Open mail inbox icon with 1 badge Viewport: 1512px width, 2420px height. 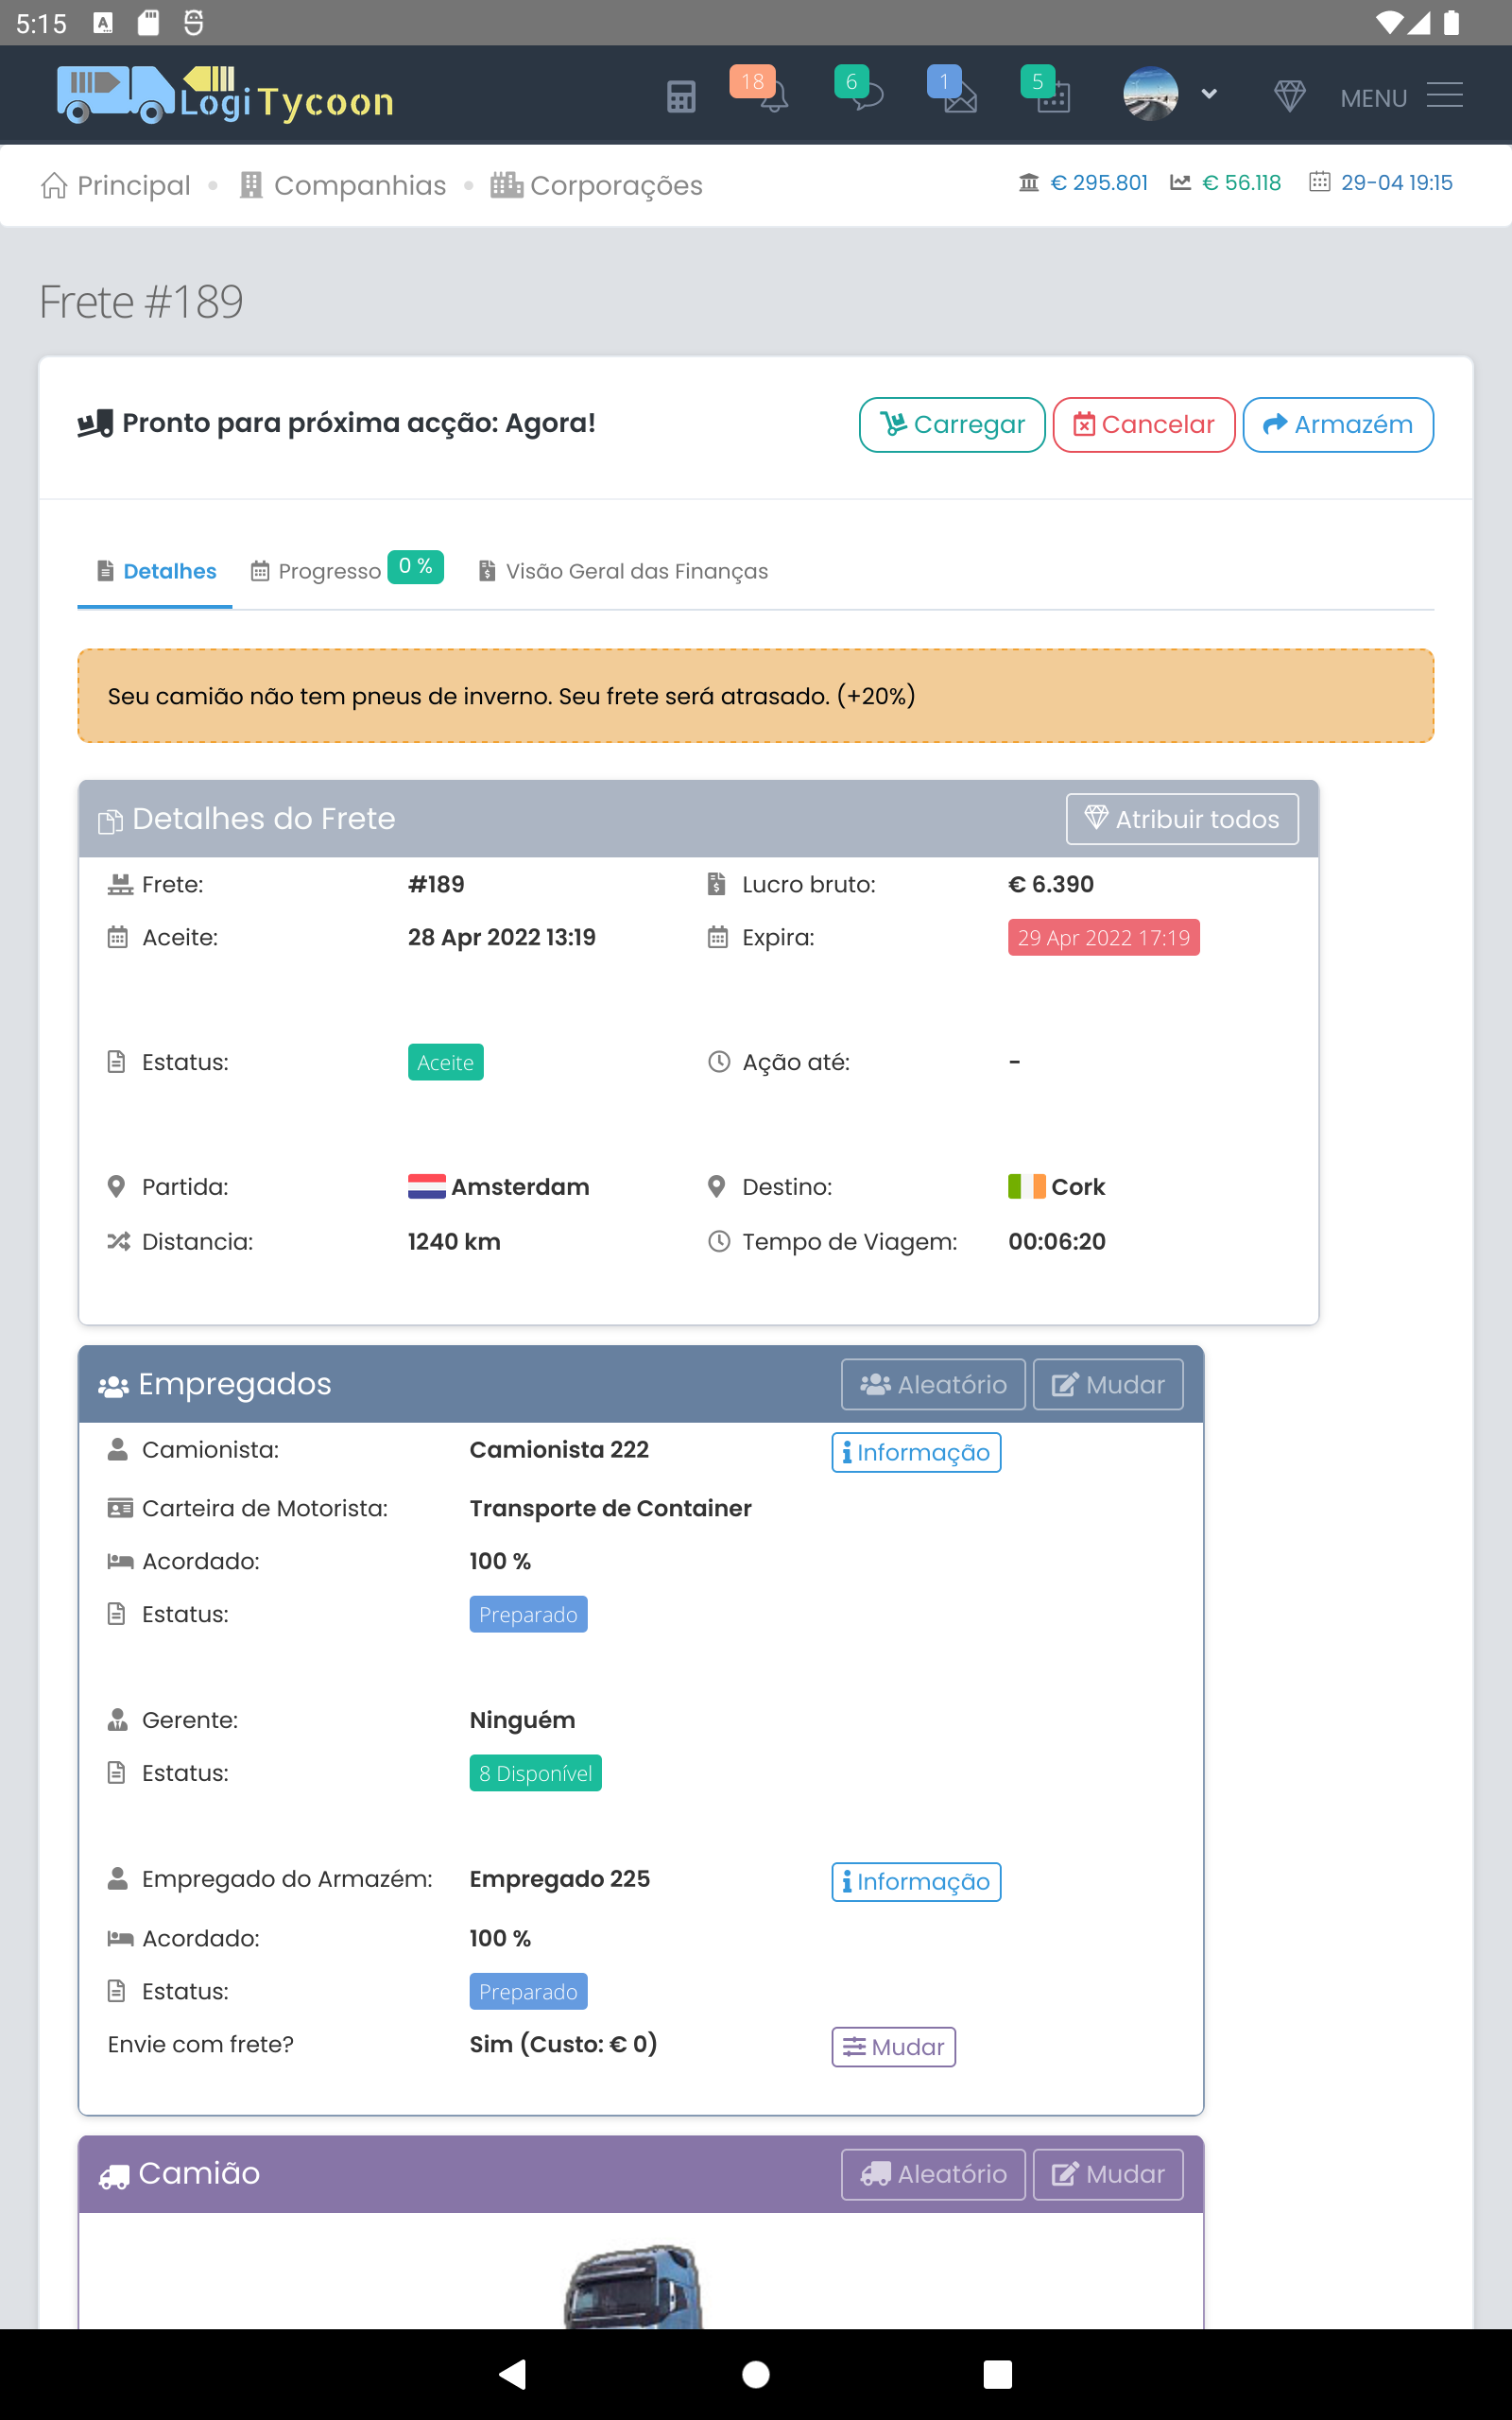959,97
